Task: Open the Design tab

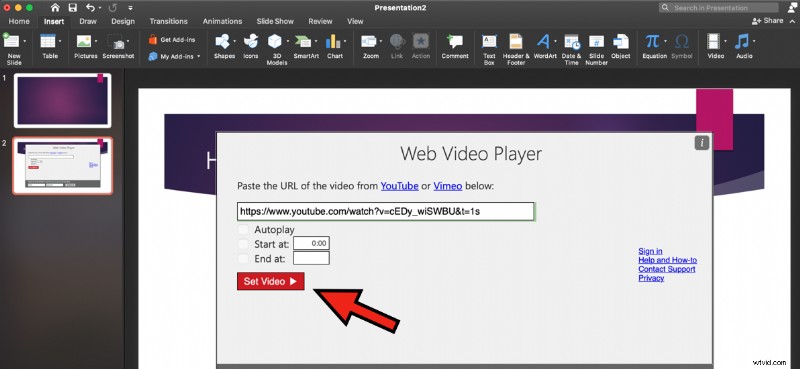Action: pos(123,21)
